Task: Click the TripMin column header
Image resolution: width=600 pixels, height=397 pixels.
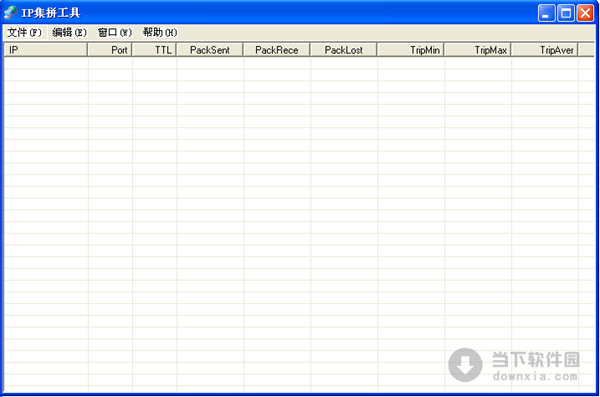Action: (411, 50)
